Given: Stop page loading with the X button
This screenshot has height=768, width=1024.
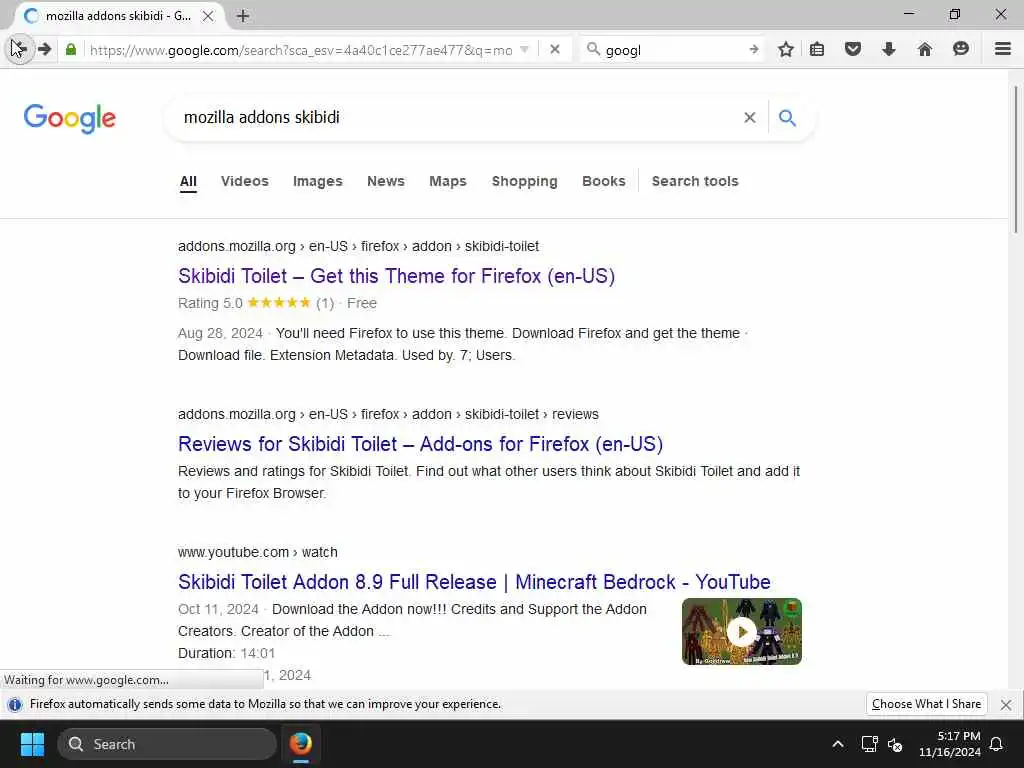Looking at the screenshot, I should tap(554, 49).
